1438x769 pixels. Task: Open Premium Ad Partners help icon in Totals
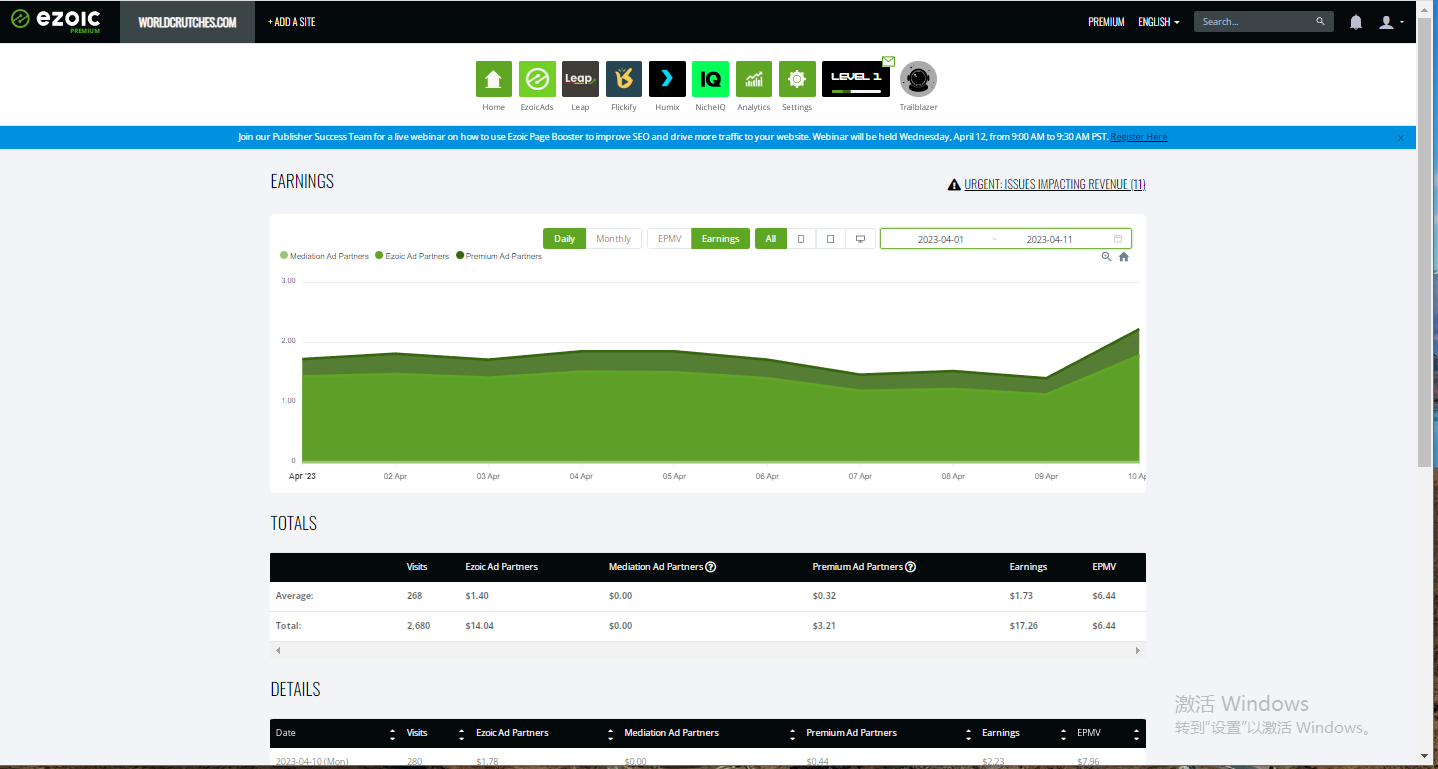pos(910,567)
